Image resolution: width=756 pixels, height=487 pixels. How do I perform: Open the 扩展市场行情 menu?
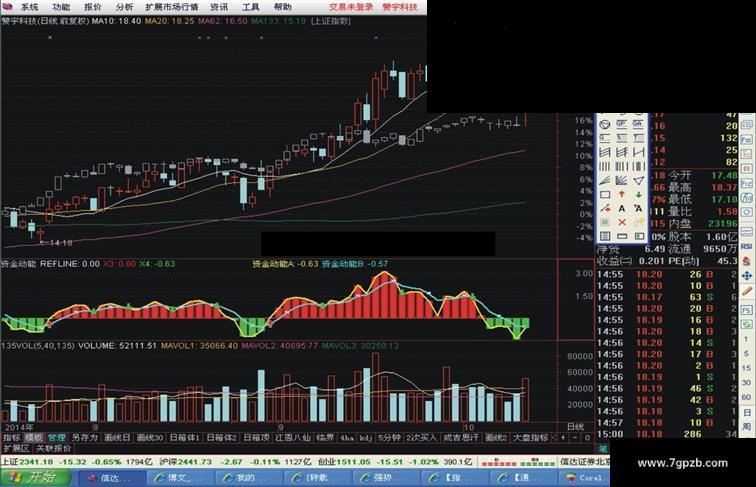pos(172,7)
